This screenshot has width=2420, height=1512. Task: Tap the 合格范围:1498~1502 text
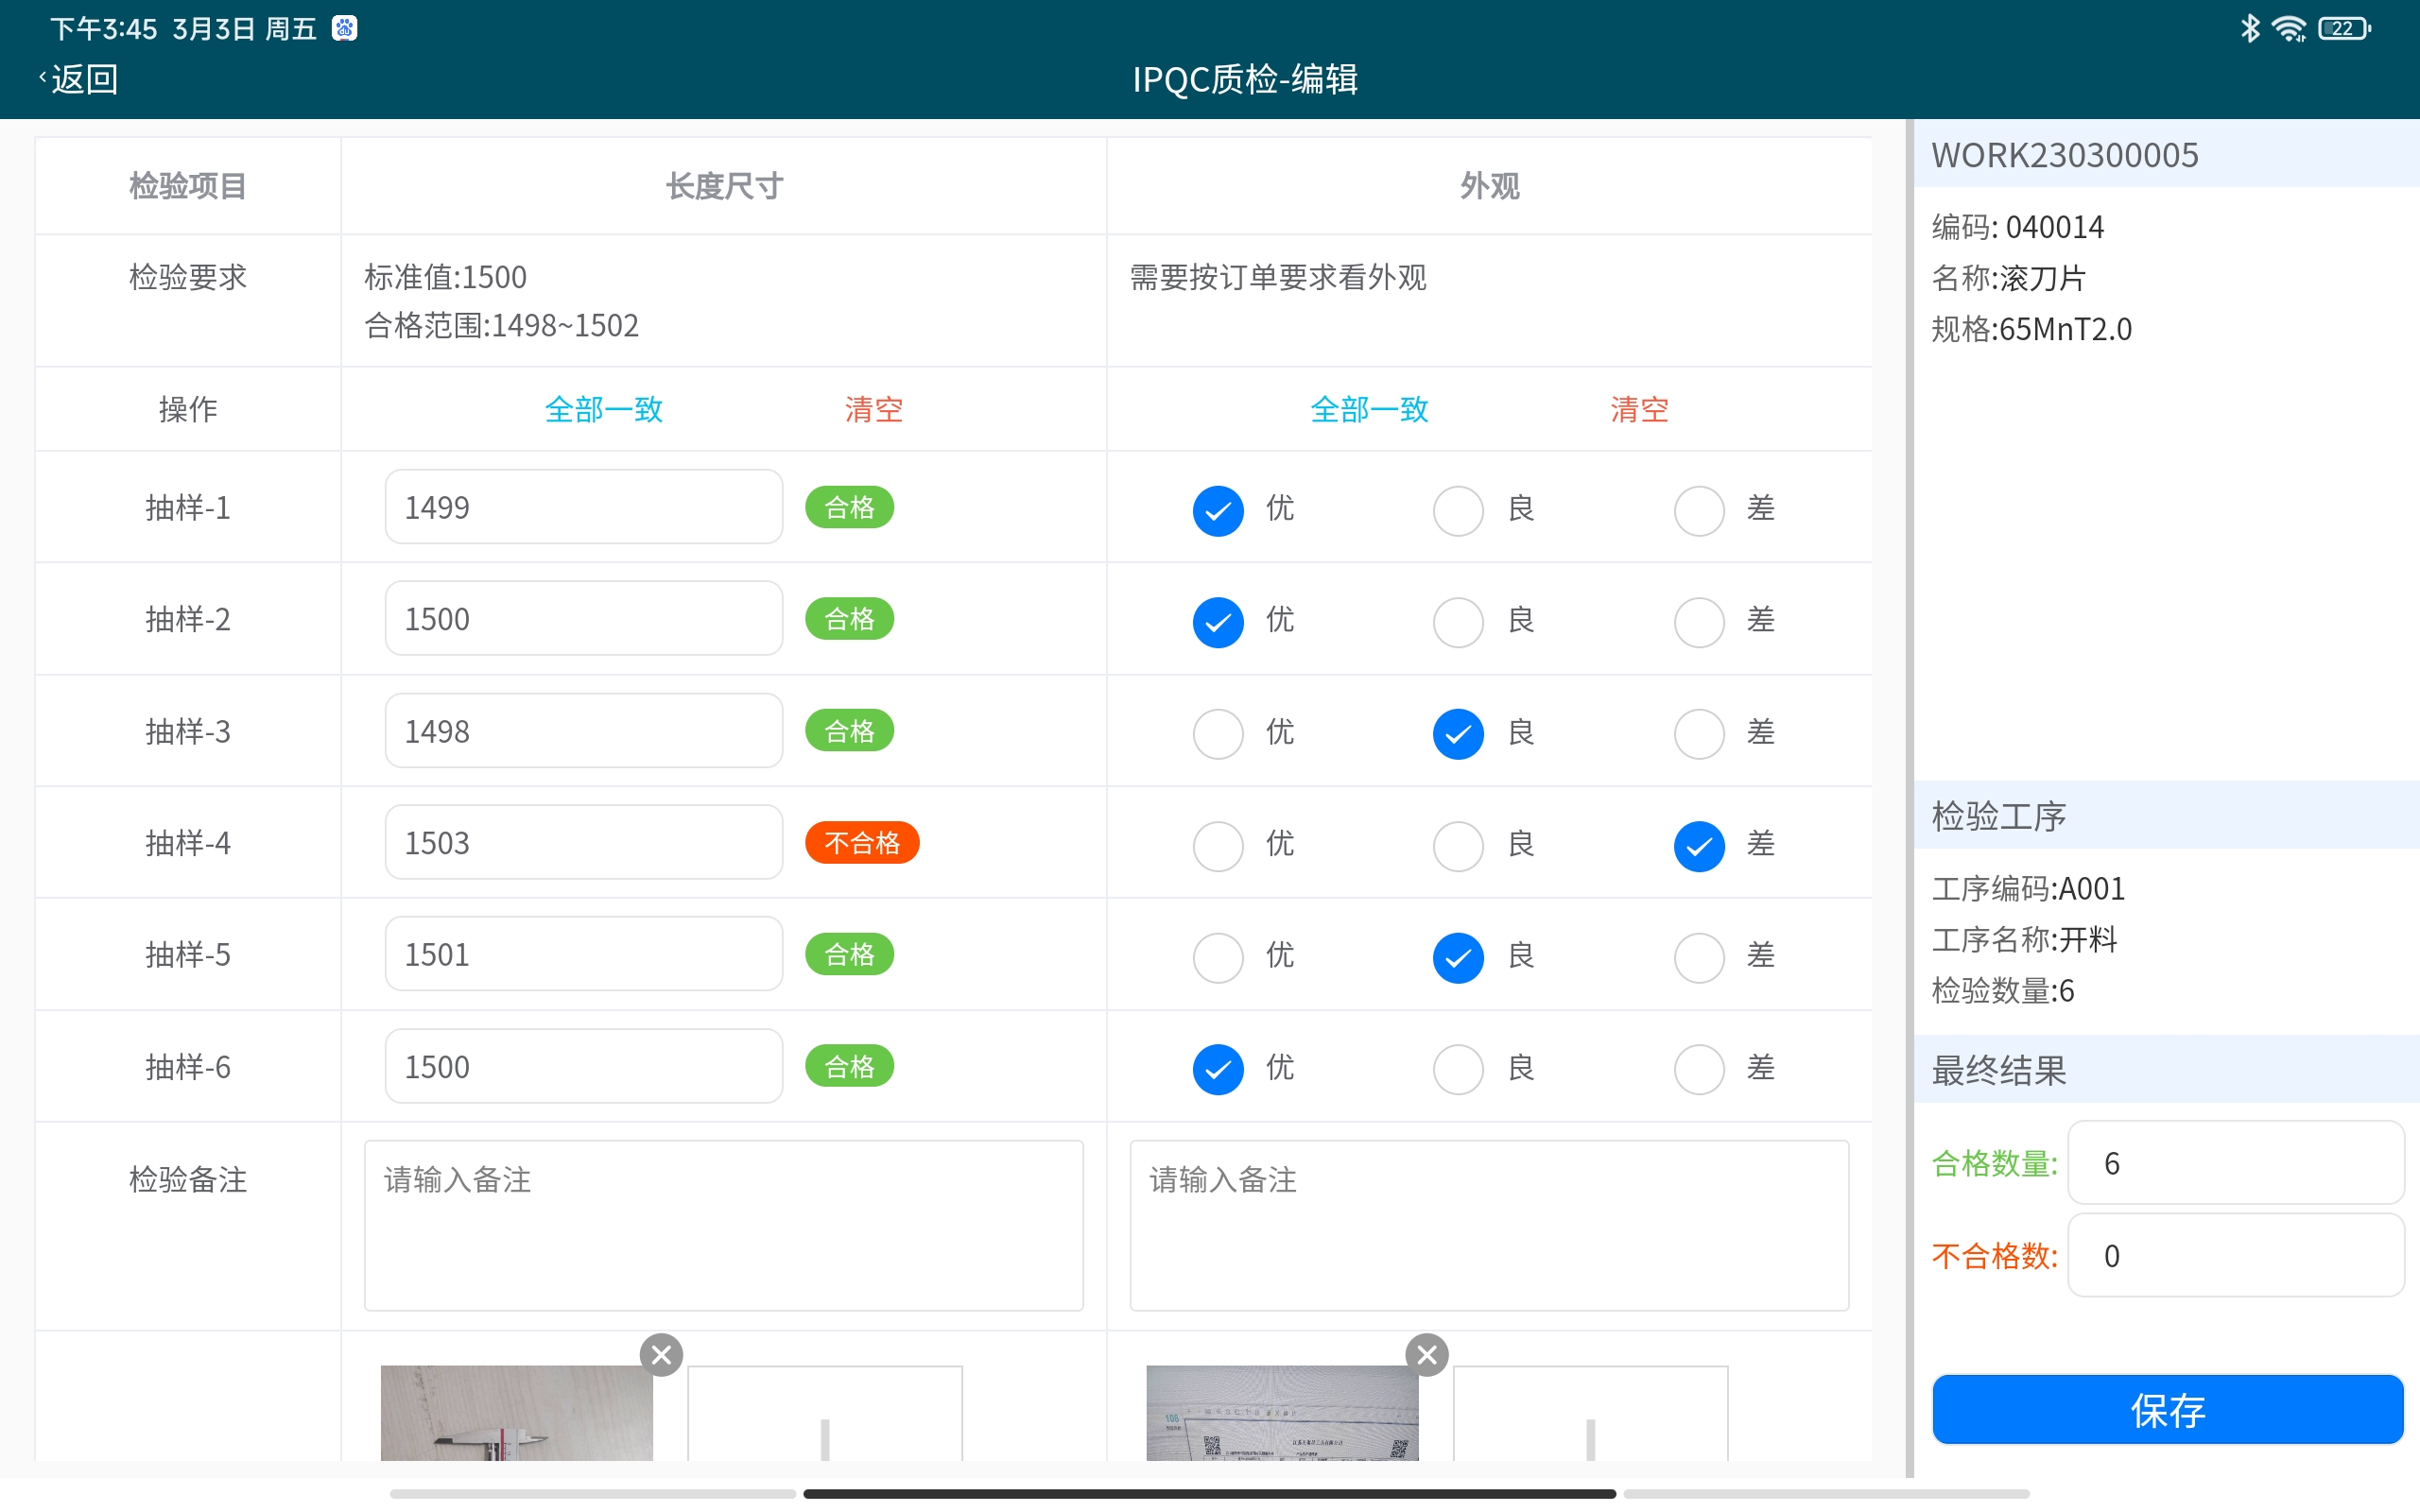[x=501, y=325]
